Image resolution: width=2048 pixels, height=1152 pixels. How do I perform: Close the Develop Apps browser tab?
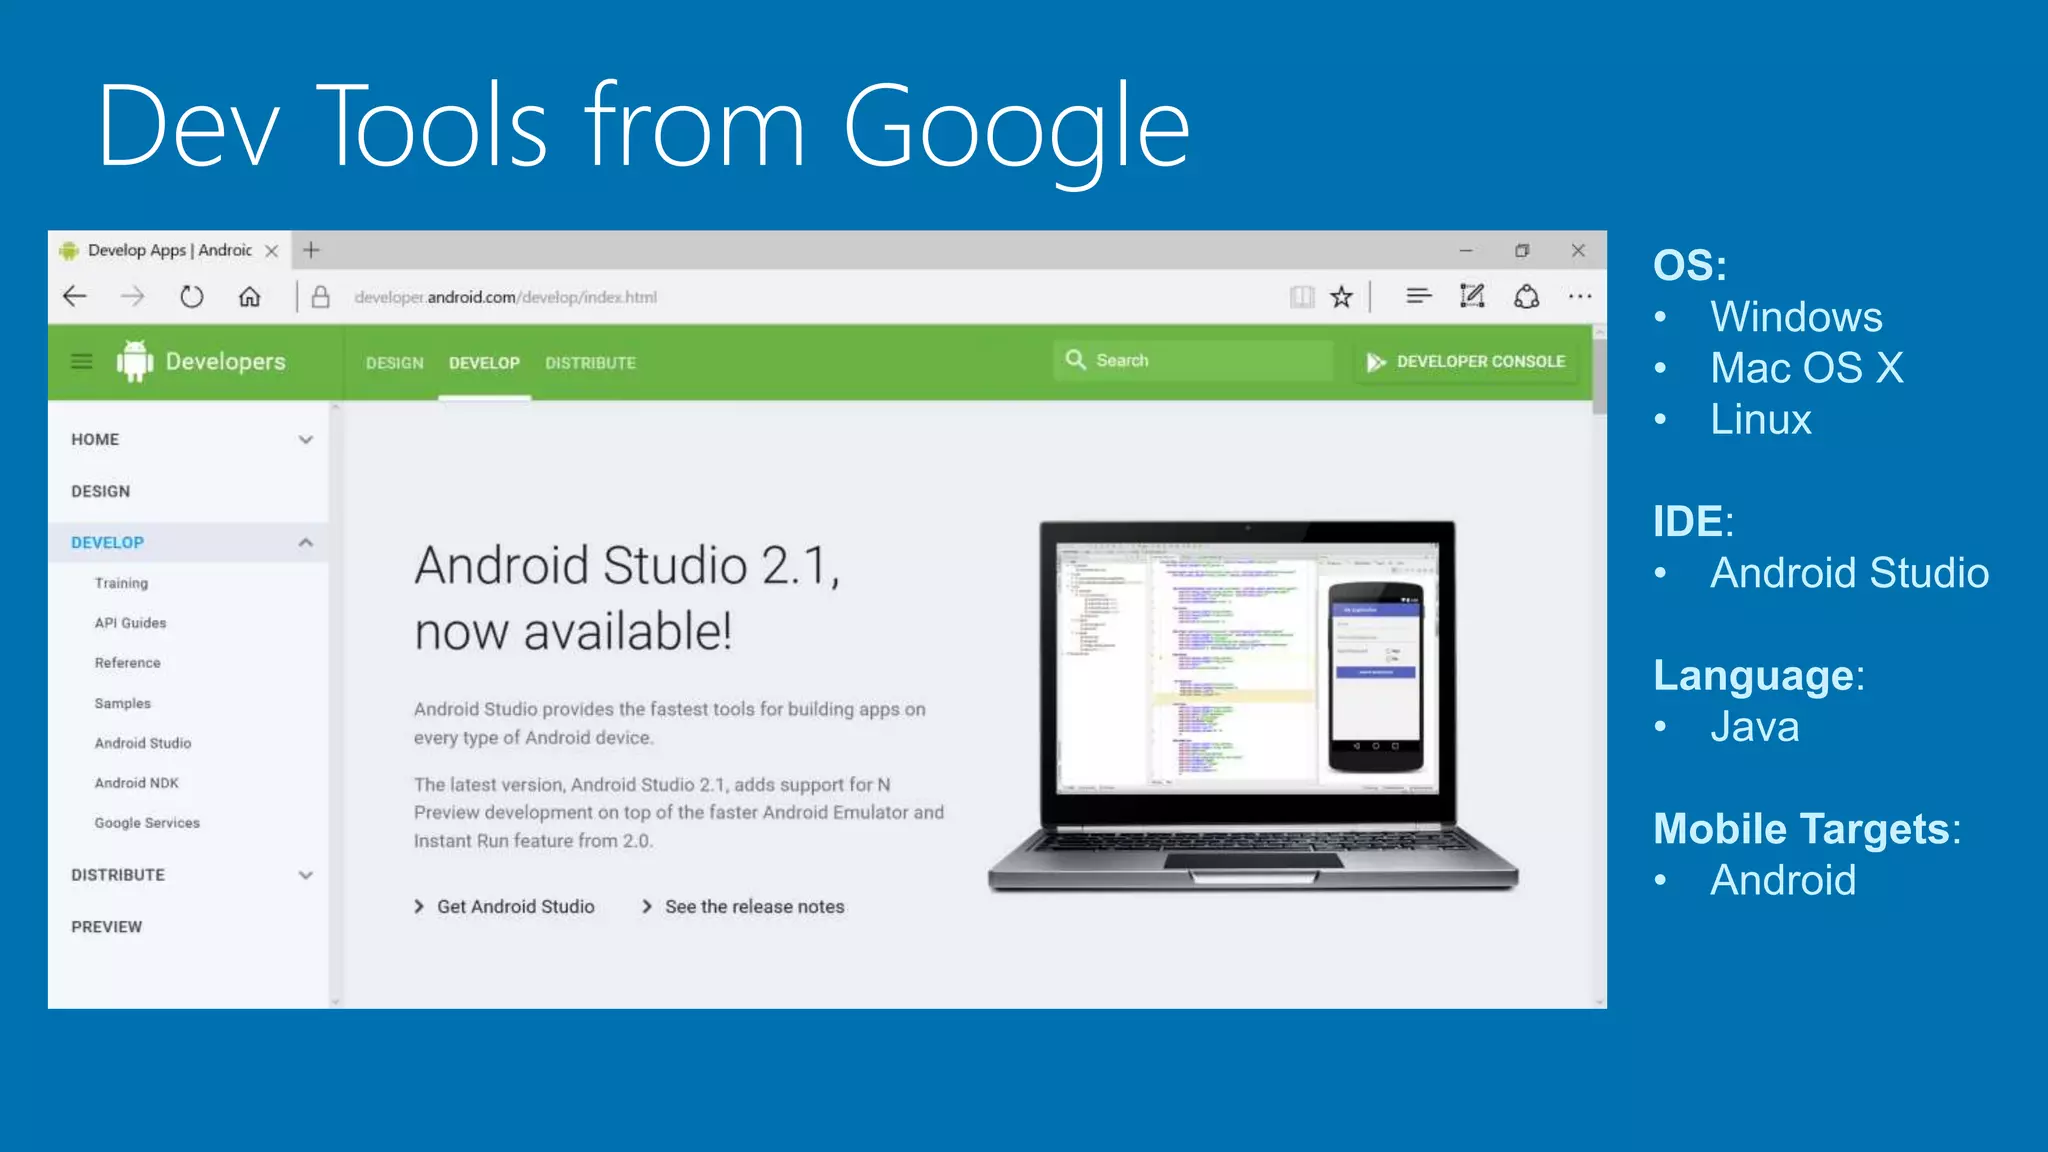coord(271,251)
